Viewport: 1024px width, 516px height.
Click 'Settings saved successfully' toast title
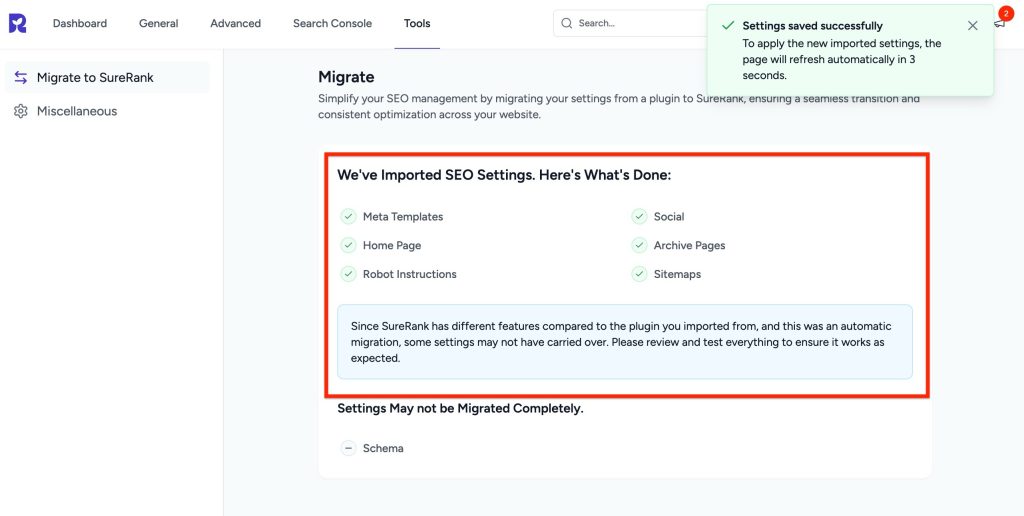pyautogui.click(x=812, y=26)
